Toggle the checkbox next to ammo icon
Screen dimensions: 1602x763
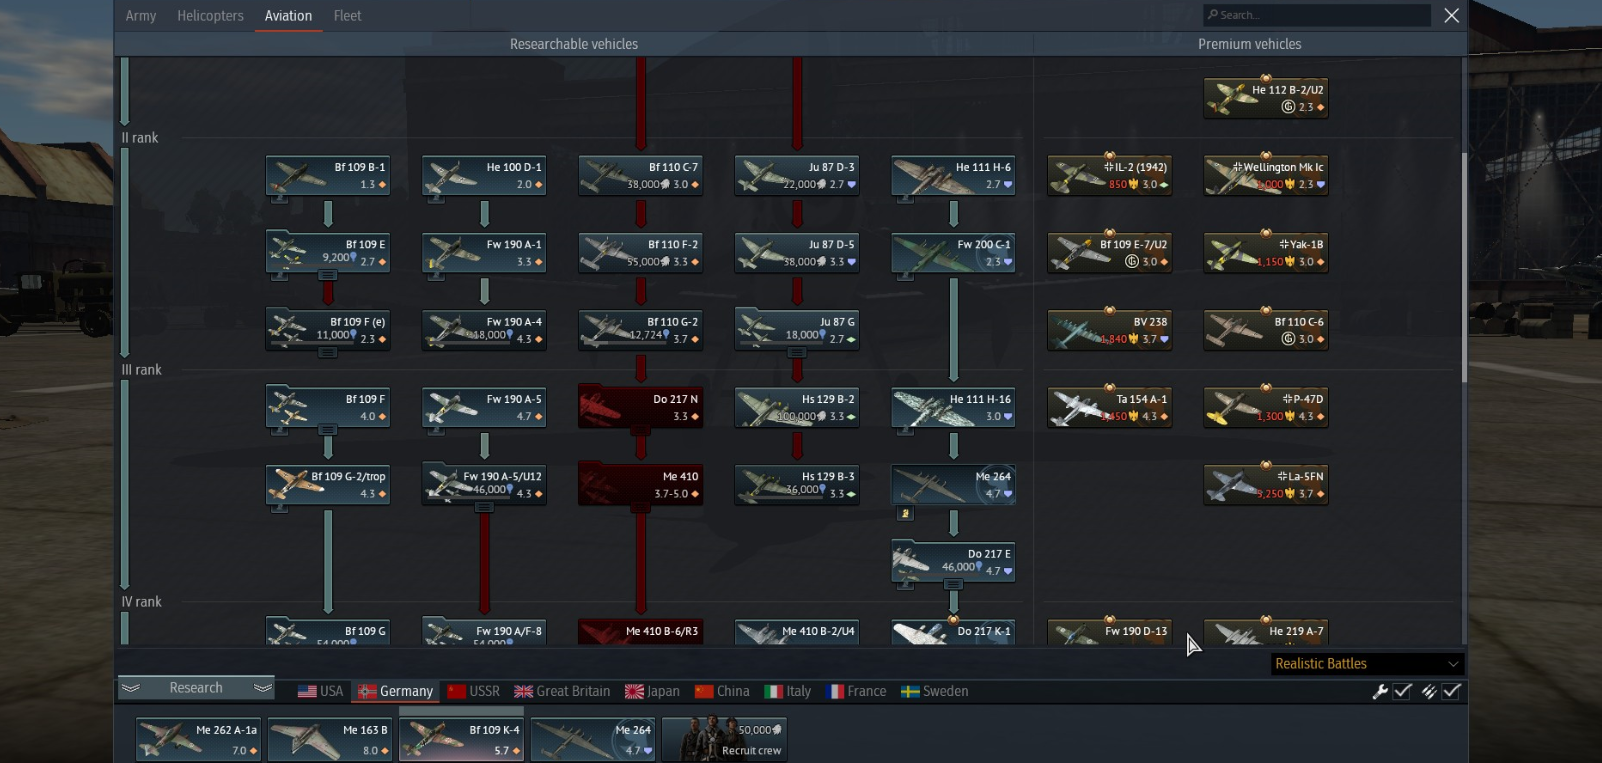(x=1452, y=691)
